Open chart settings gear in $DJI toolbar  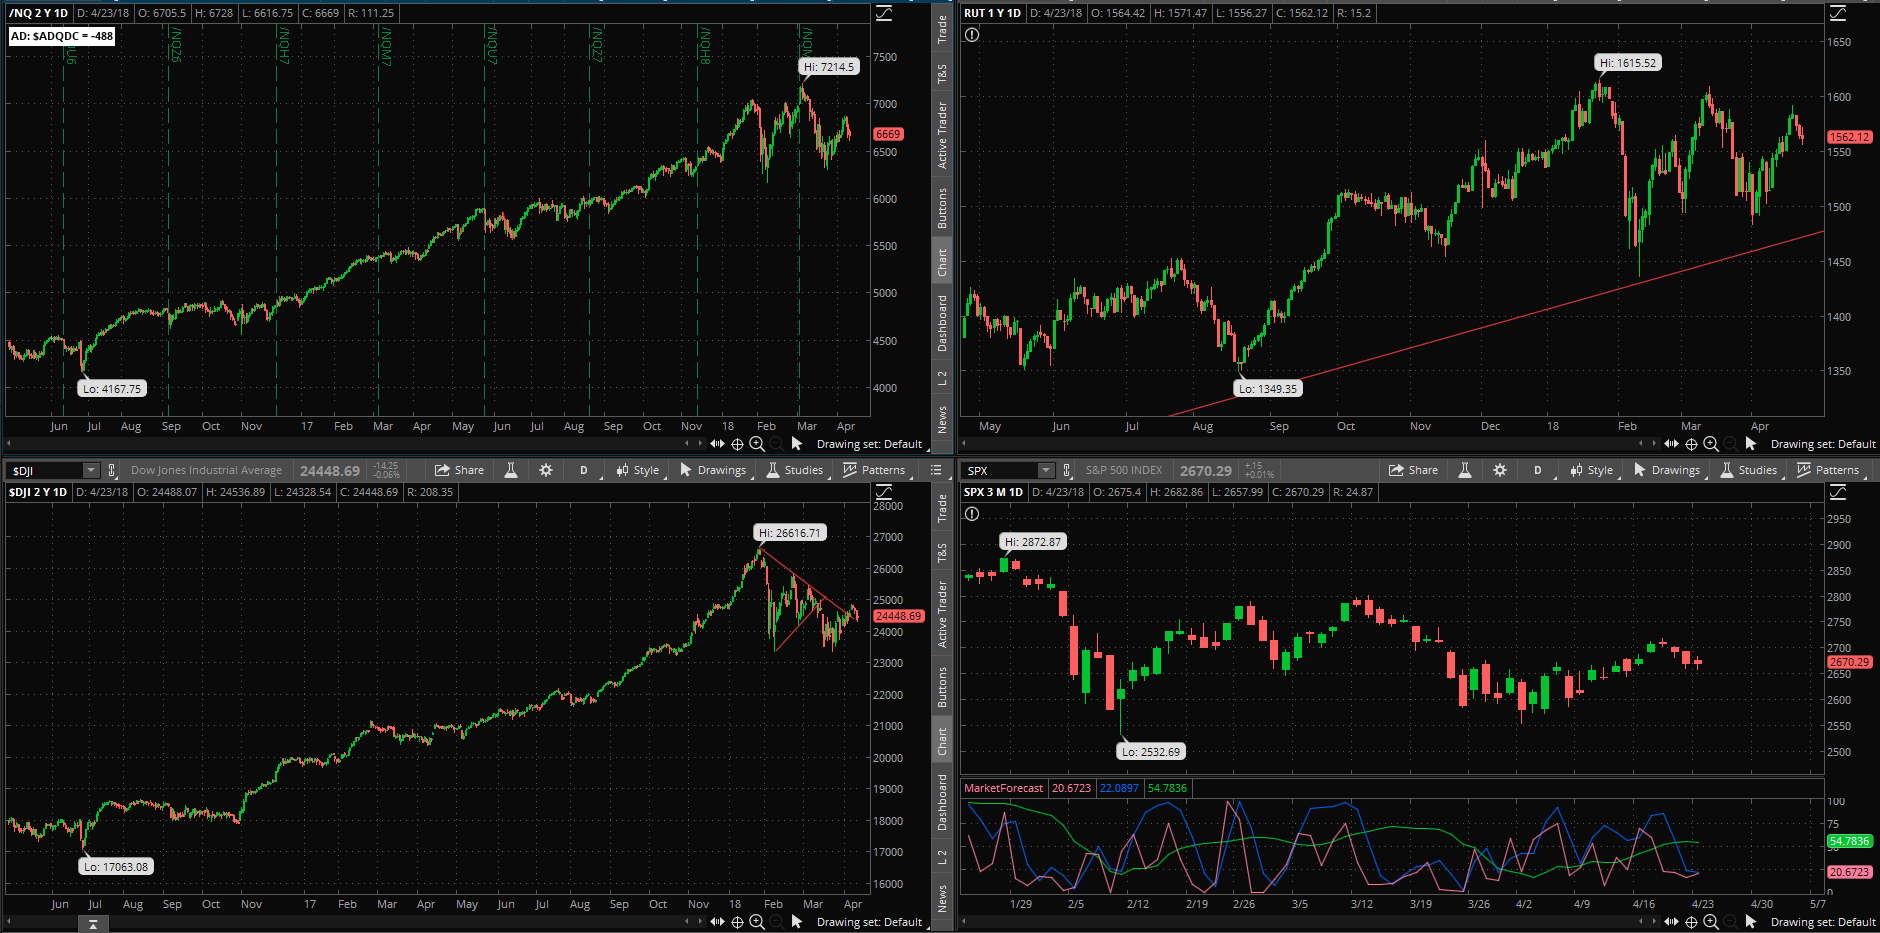[x=546, y=470]
